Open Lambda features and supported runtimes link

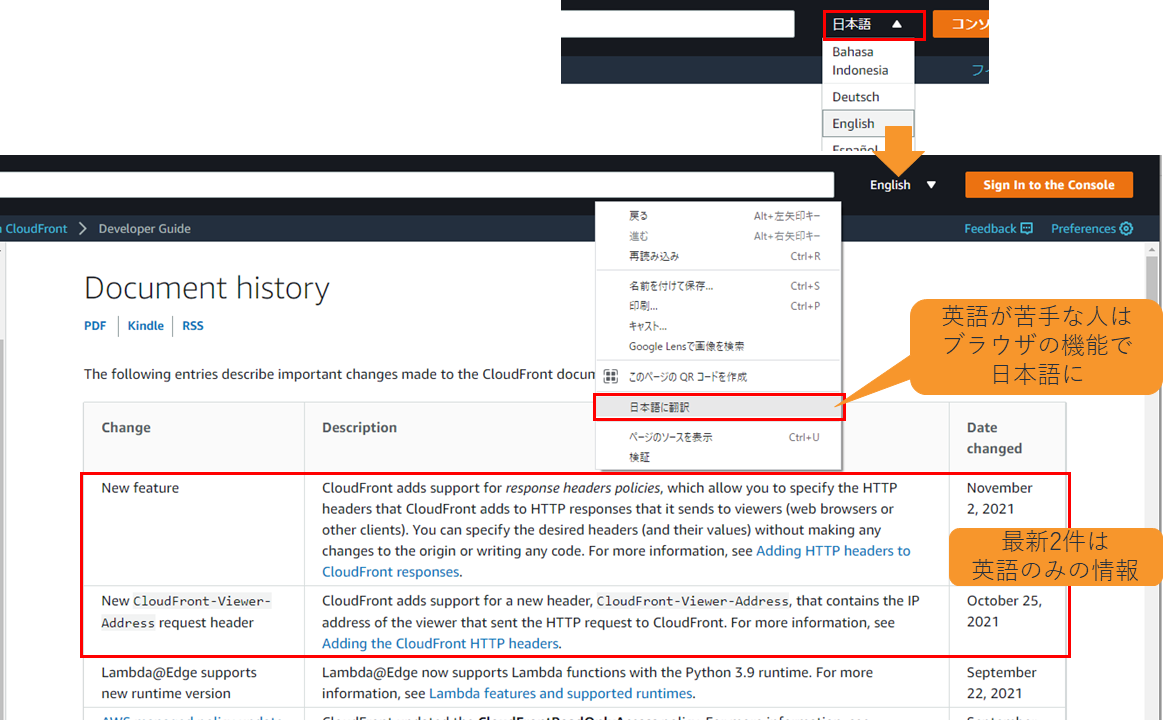pyautogui.click(x=561, y=693)
